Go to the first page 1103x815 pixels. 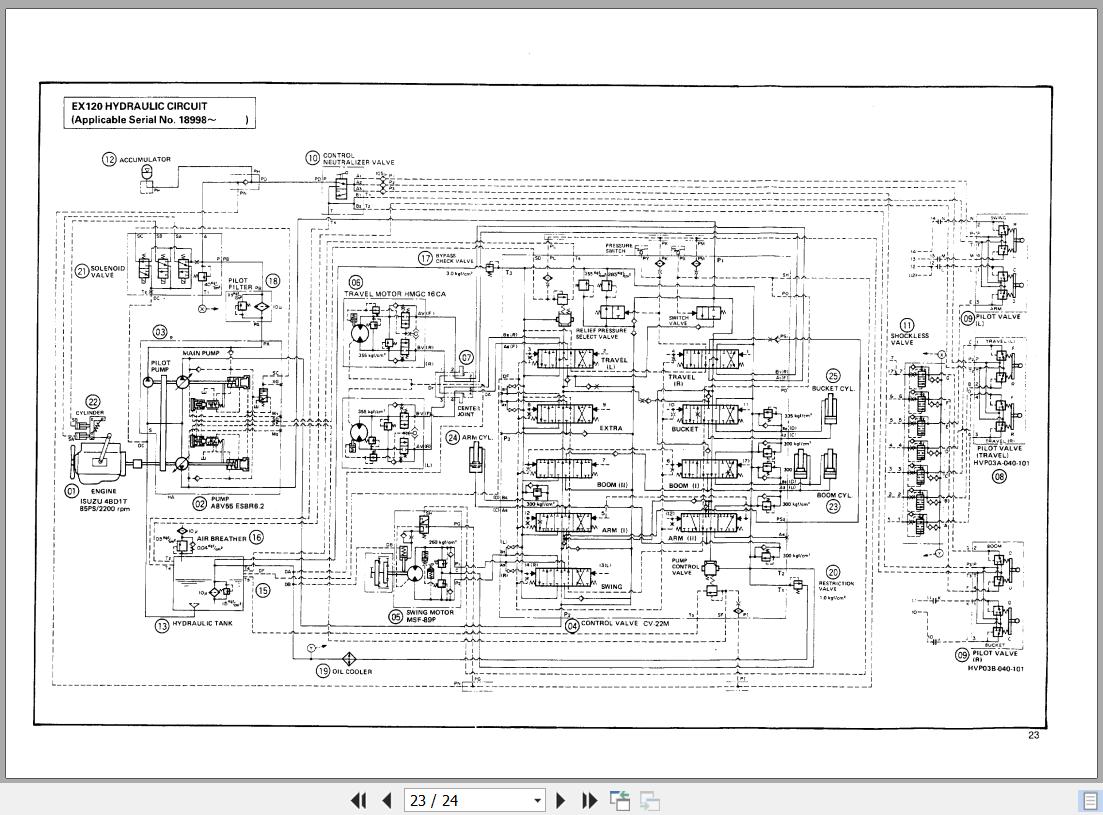pyautogui.click(x=358, y=800)
